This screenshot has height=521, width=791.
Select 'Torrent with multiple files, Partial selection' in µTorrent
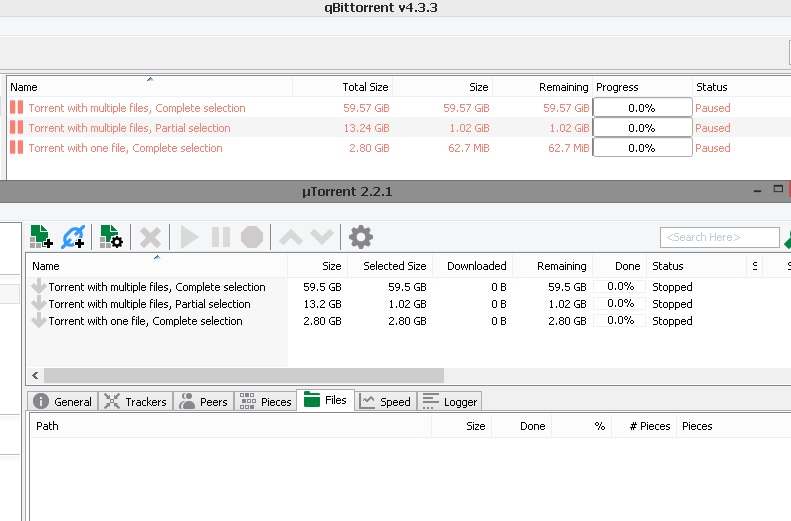(149, 304)
